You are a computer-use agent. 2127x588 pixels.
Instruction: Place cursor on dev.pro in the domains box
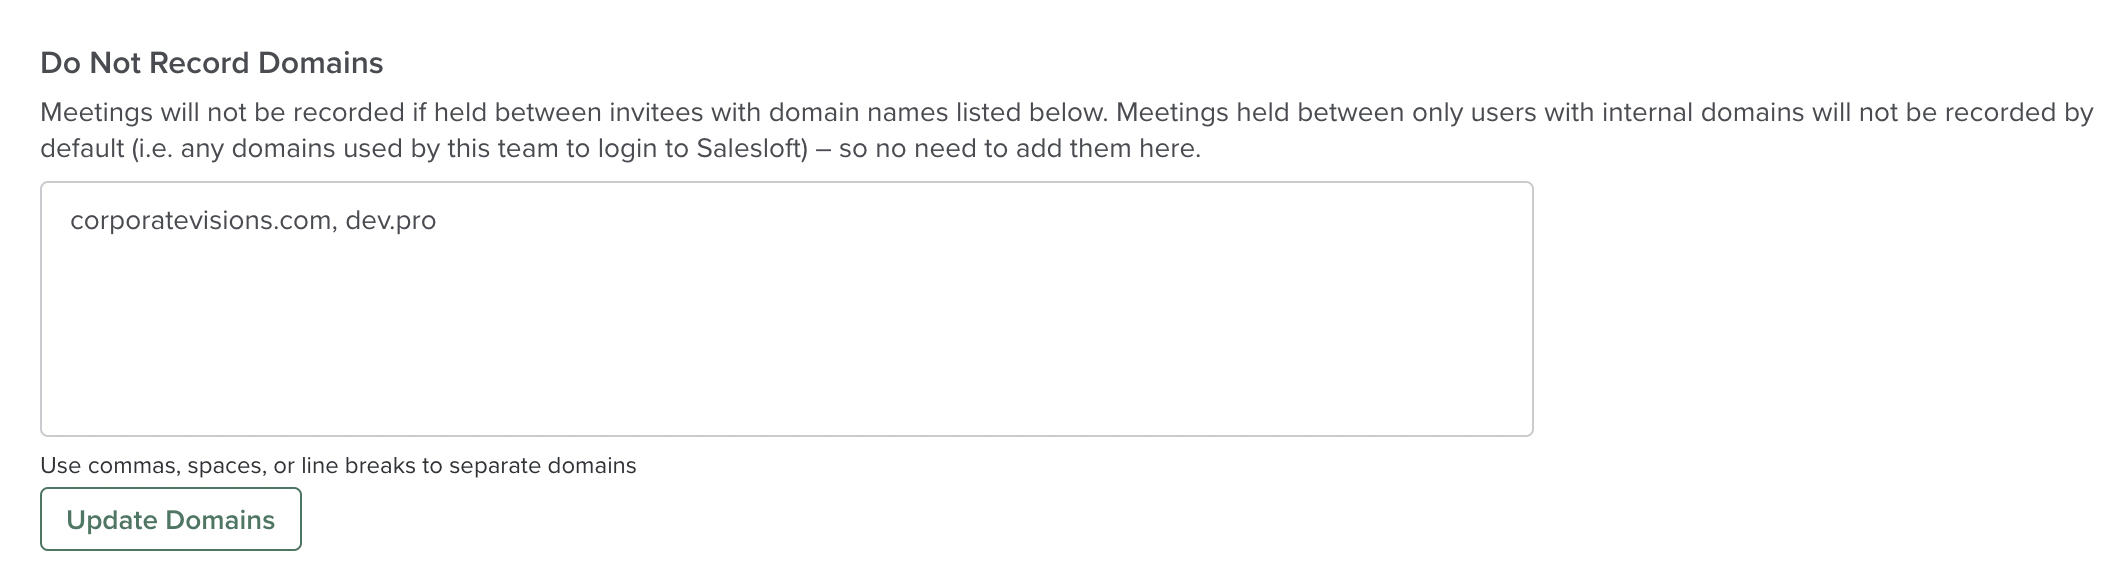pos(390,220)
